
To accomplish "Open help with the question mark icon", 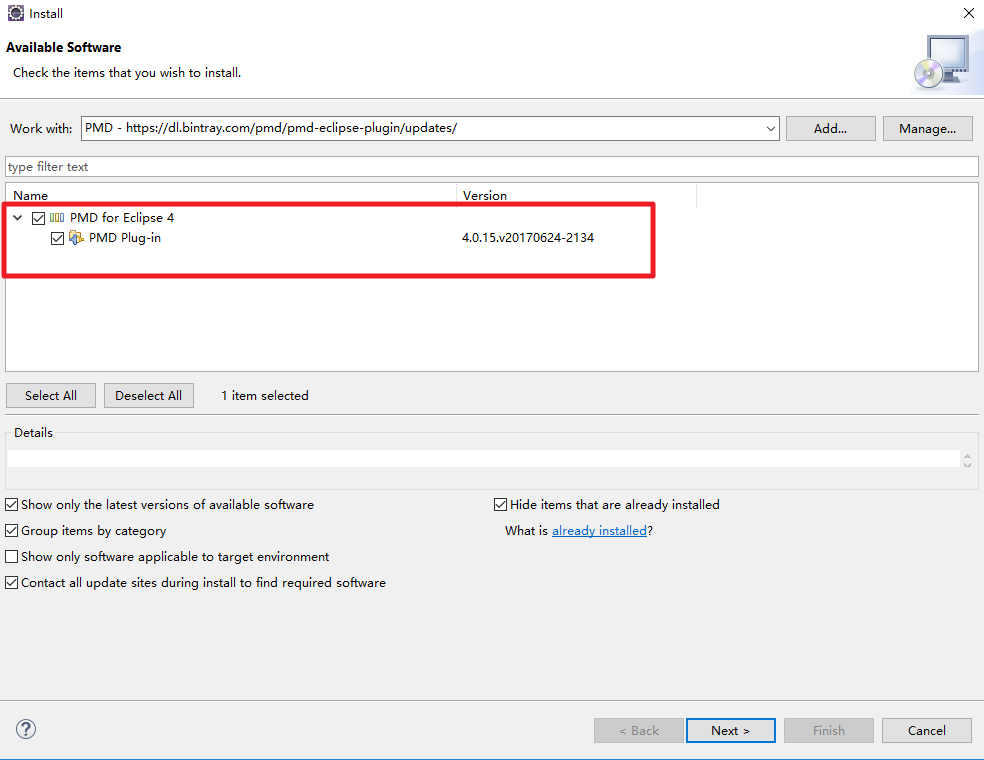I will (x=26, y=729).
